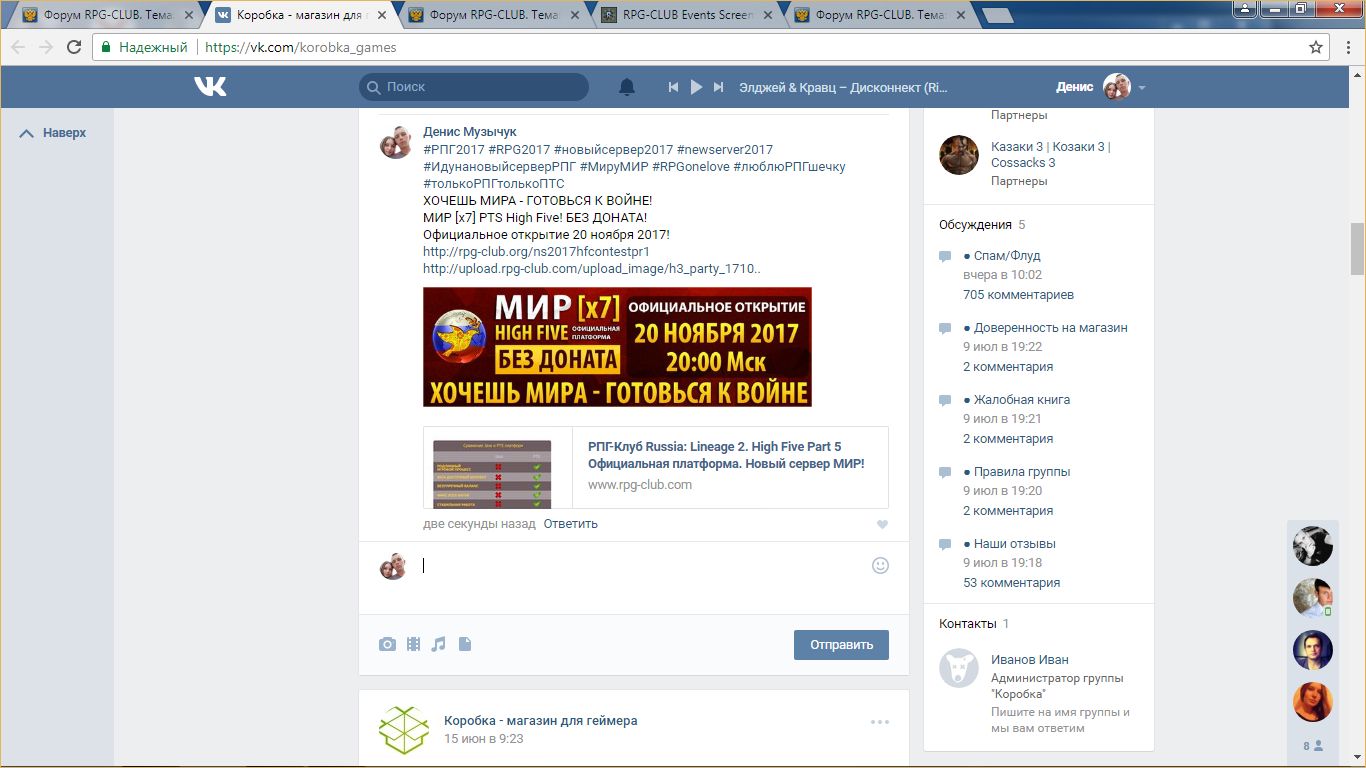
Task: Reload the current page
Action: pos(74,47)
